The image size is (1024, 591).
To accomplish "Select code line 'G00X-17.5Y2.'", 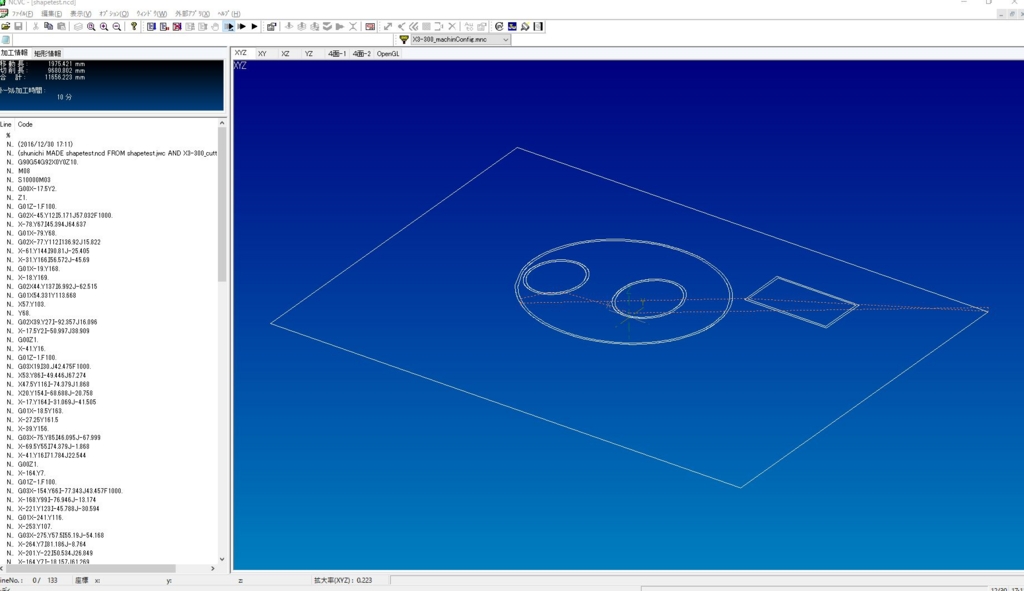I will [x=37, y=189].
